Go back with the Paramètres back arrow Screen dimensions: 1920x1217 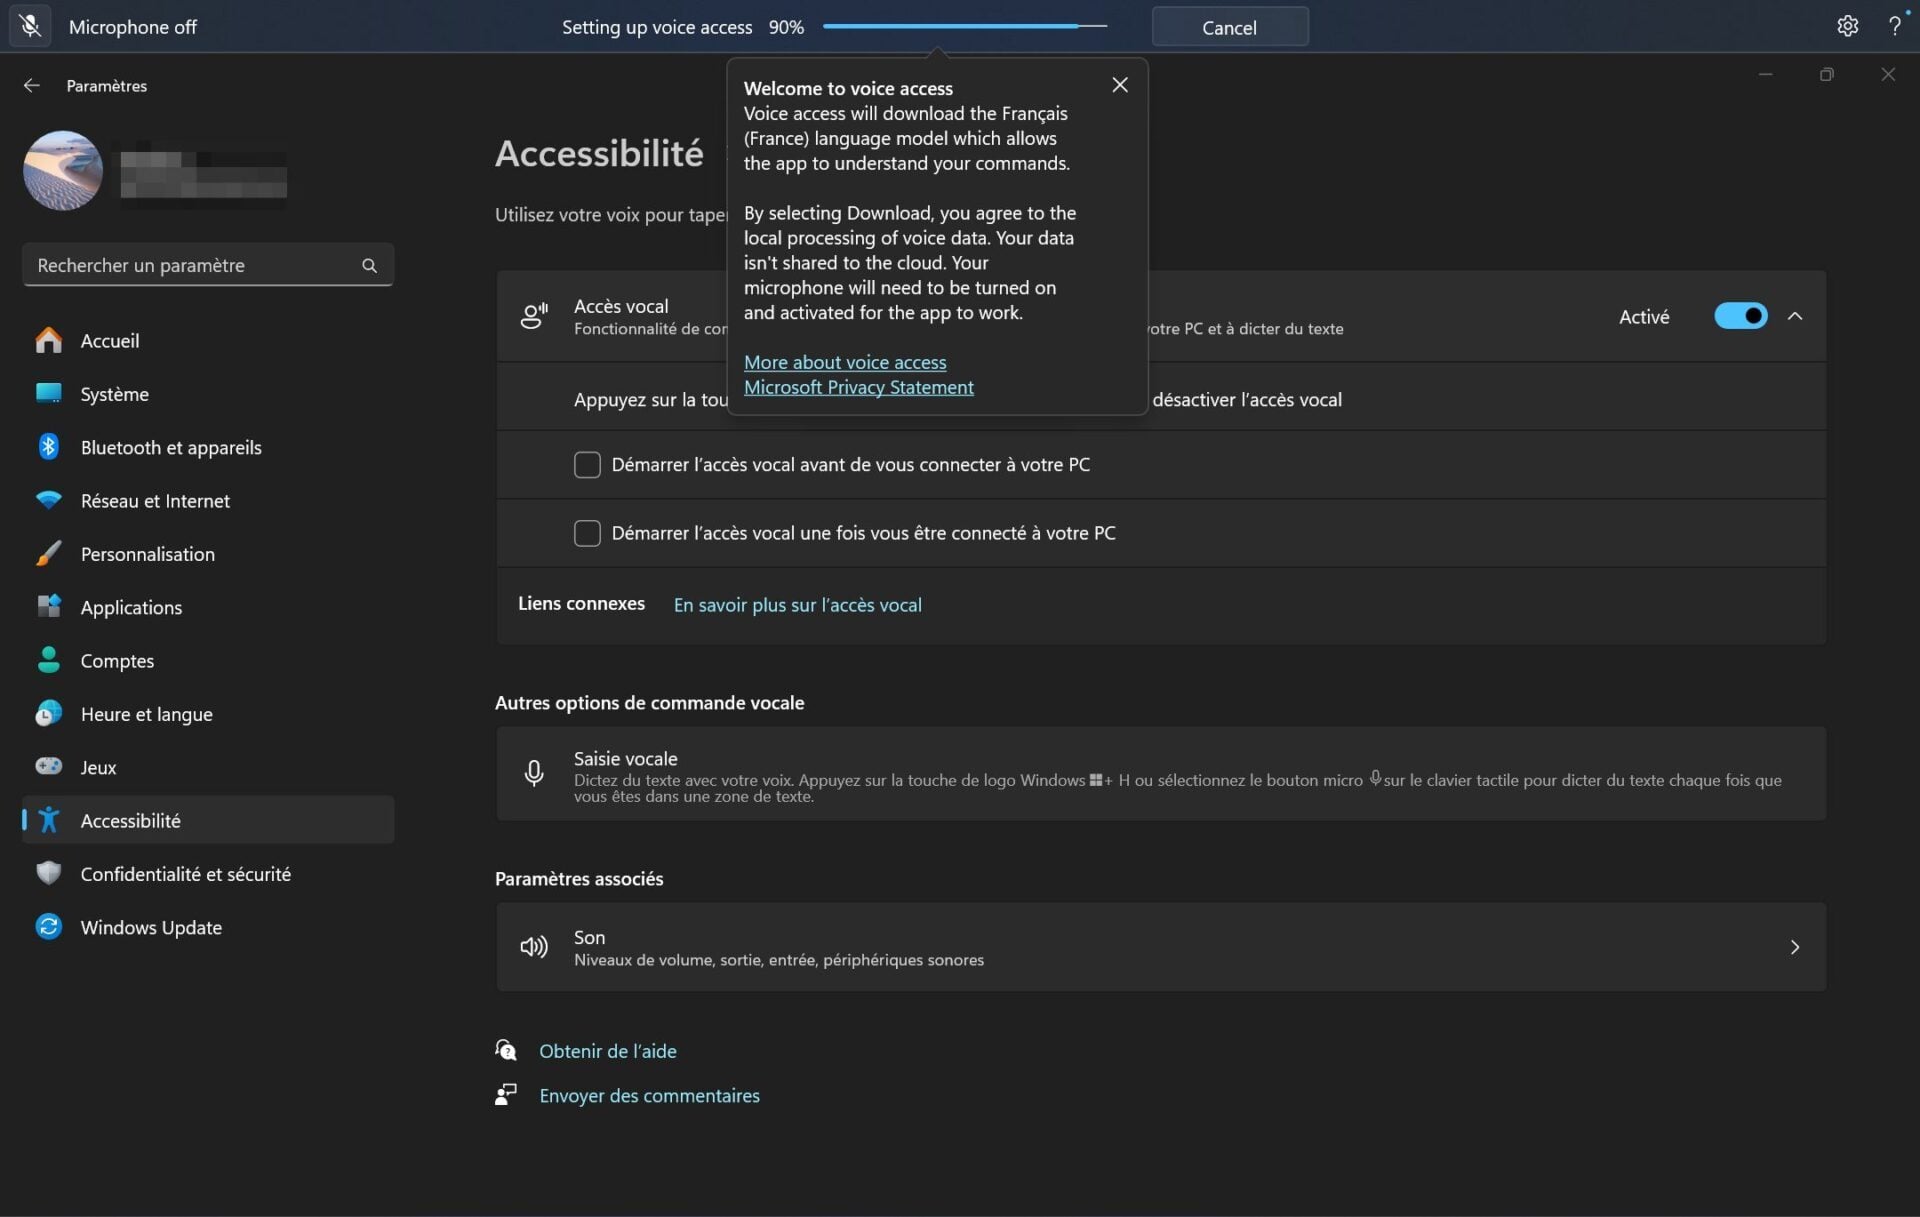point(32,86)
